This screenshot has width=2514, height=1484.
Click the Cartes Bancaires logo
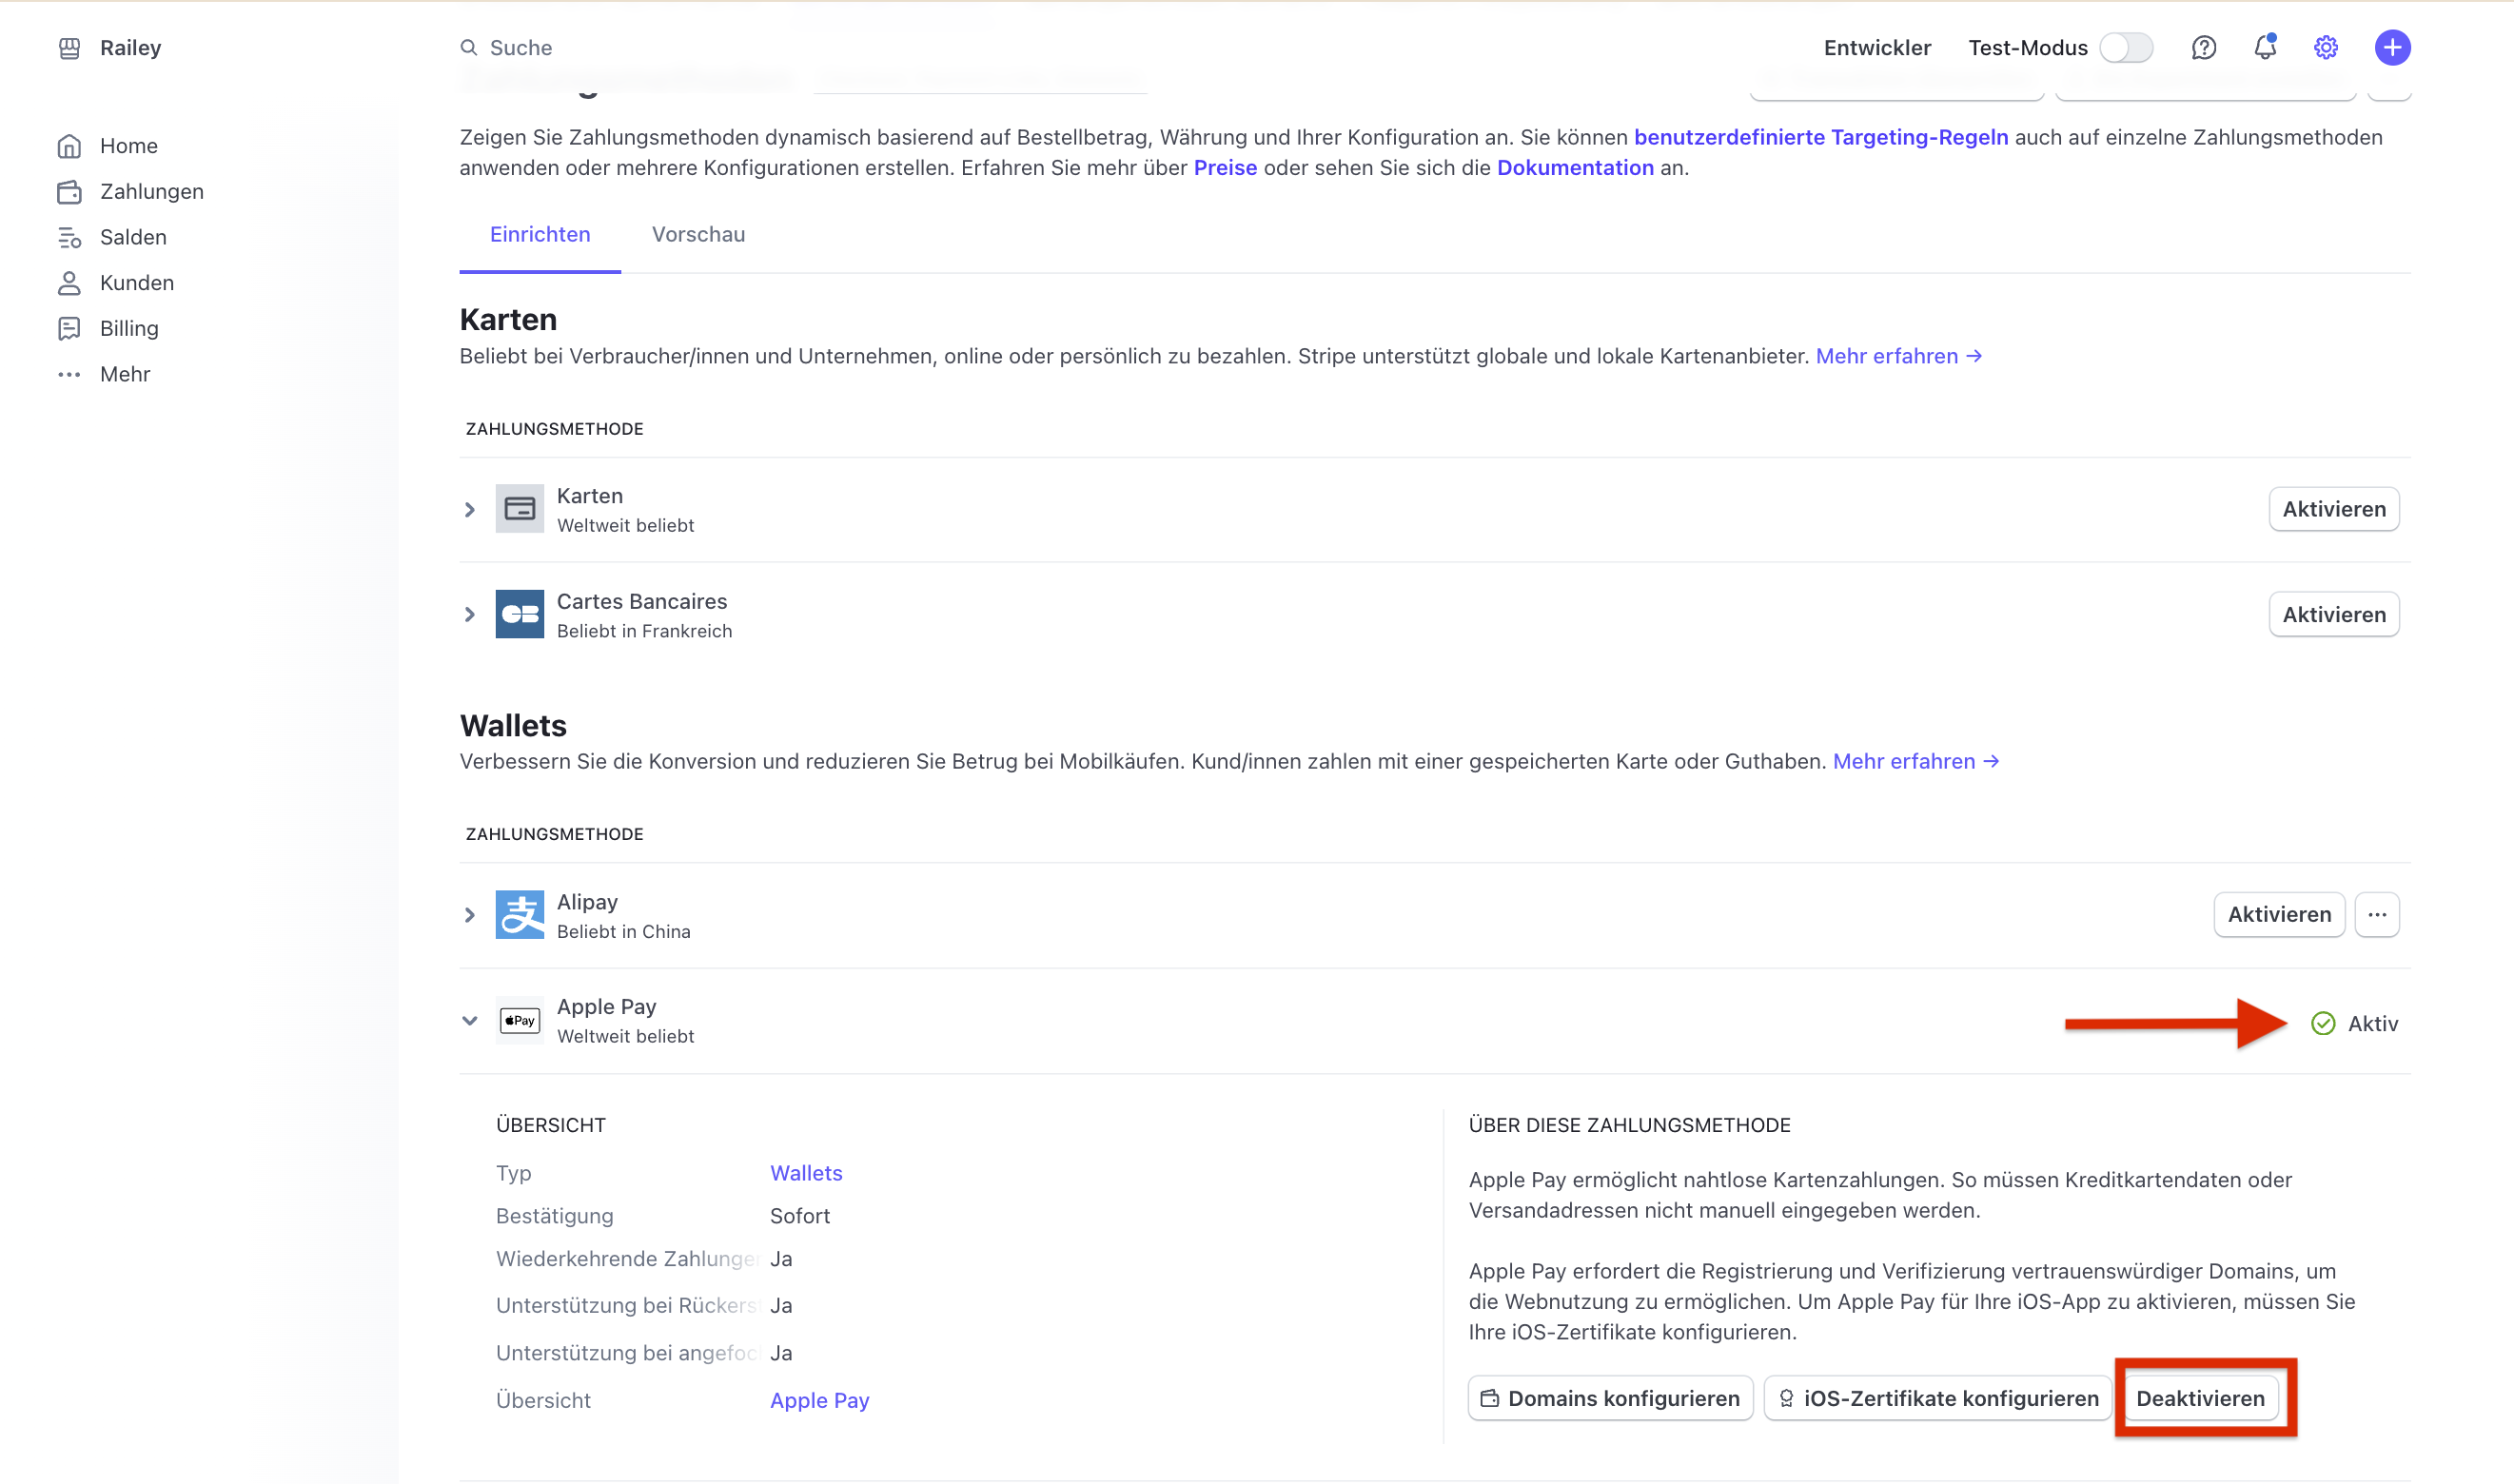pos(520,614)
